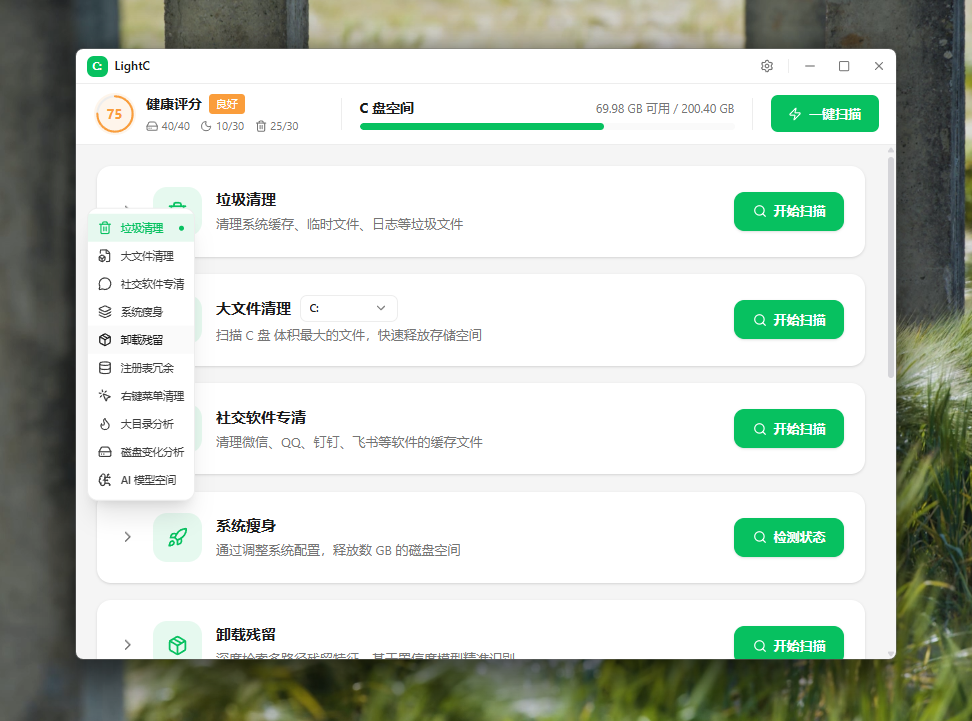Click the file icon in 大文件清理 menu entry
The height and width of the screenshot is (721, 972).
105,256
